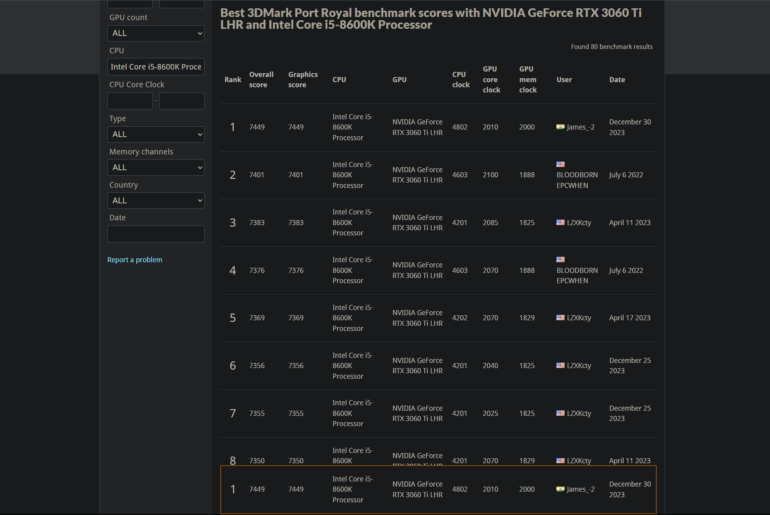Click the flag beside LZXKcty in rank 8 row
Image resolution: width=770 pixels, height=515 pixels.
coord(560,461)
